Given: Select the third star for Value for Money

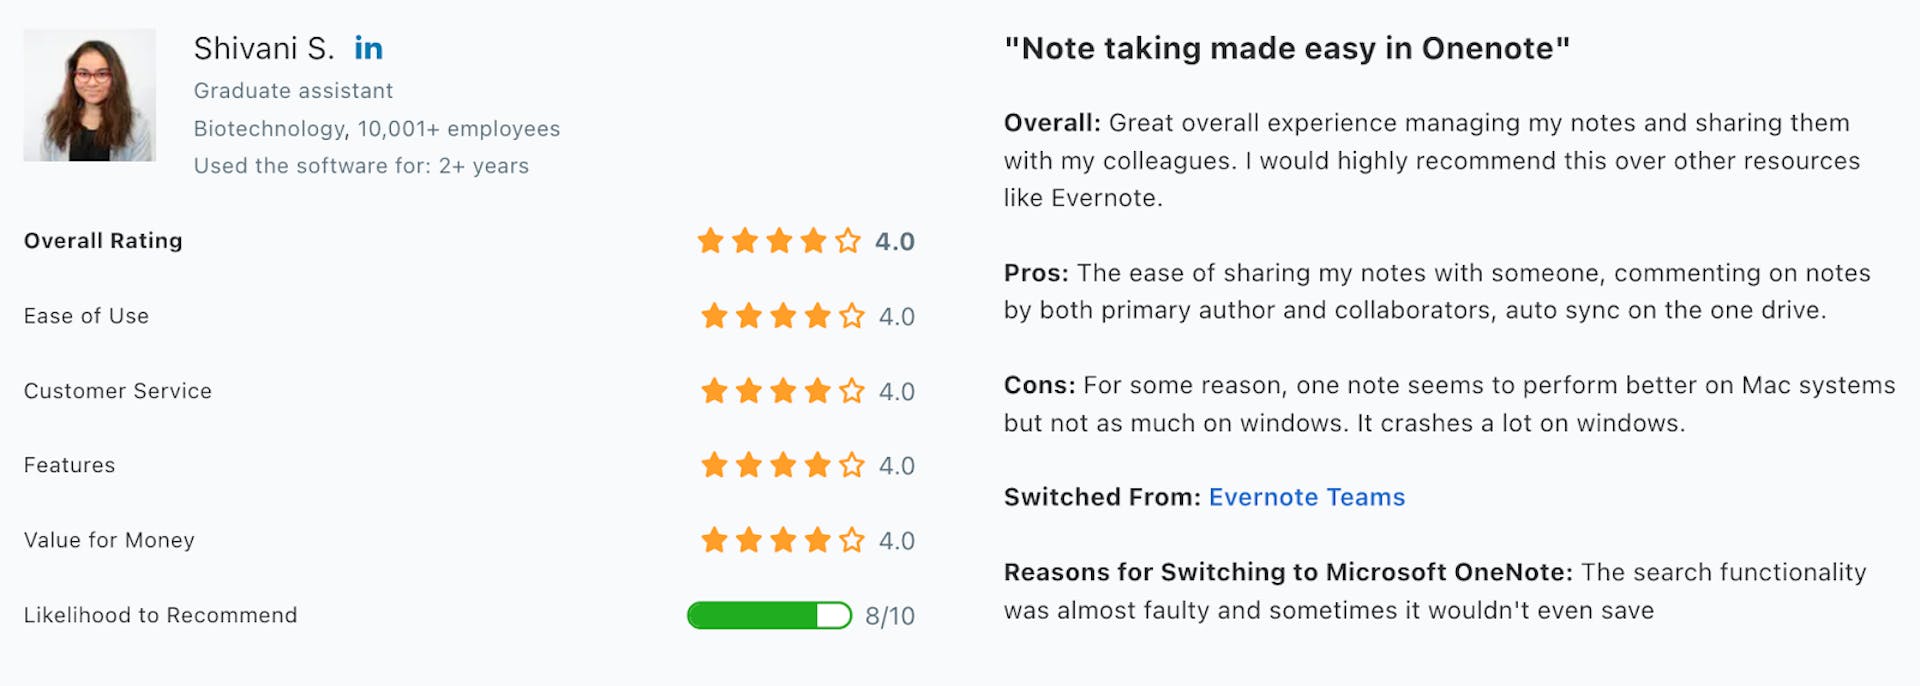Looking at the screenshot, I should [x=783, y=540].
